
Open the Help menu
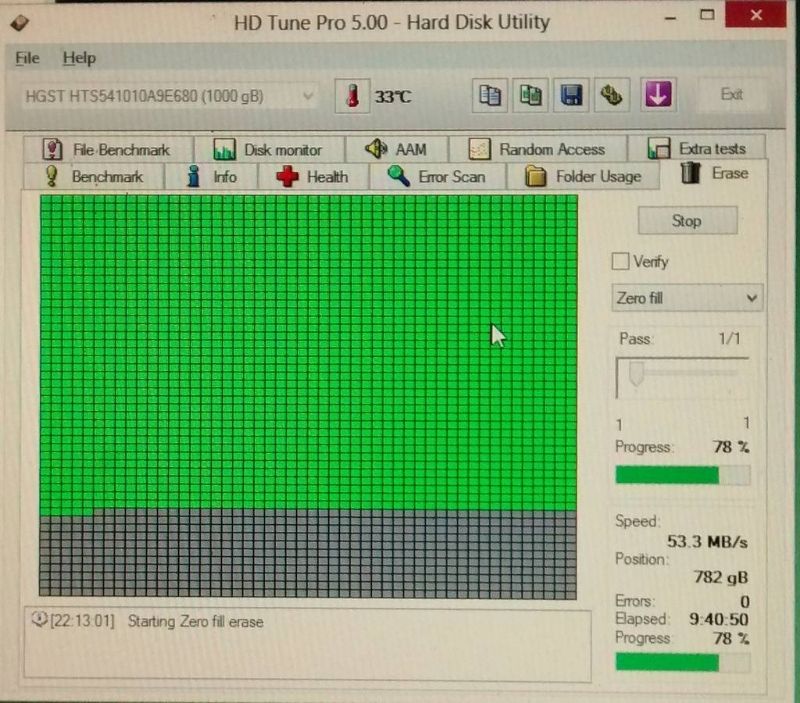(79, 58)
